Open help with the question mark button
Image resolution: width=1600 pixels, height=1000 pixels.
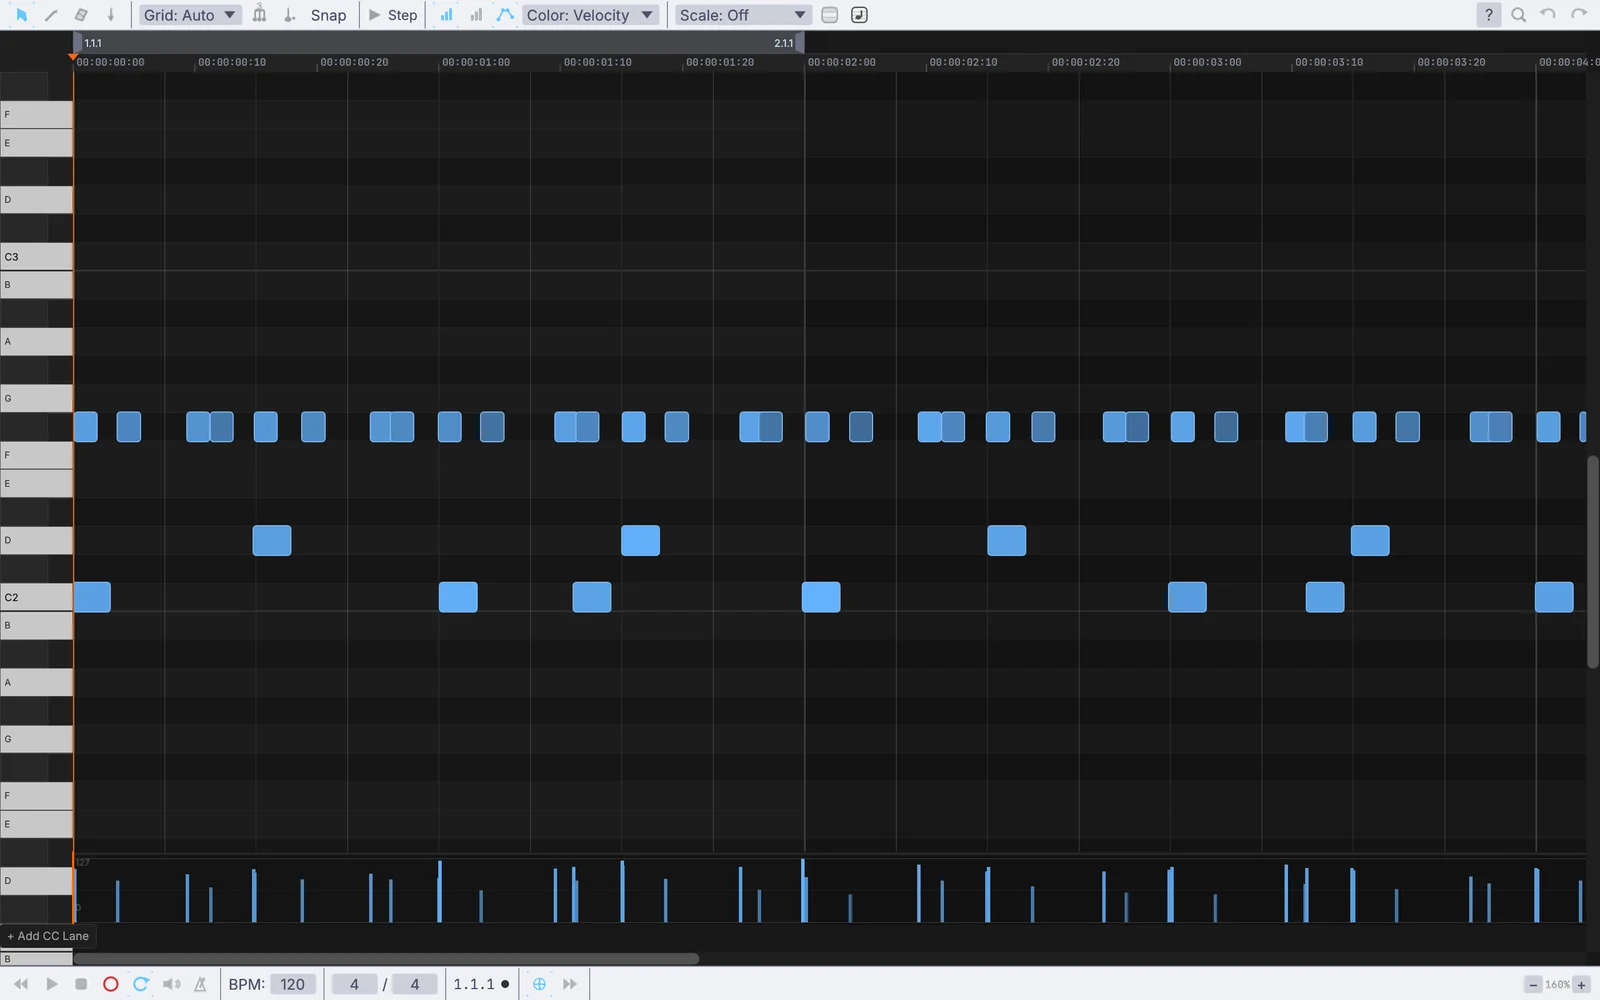point(1488,15)
